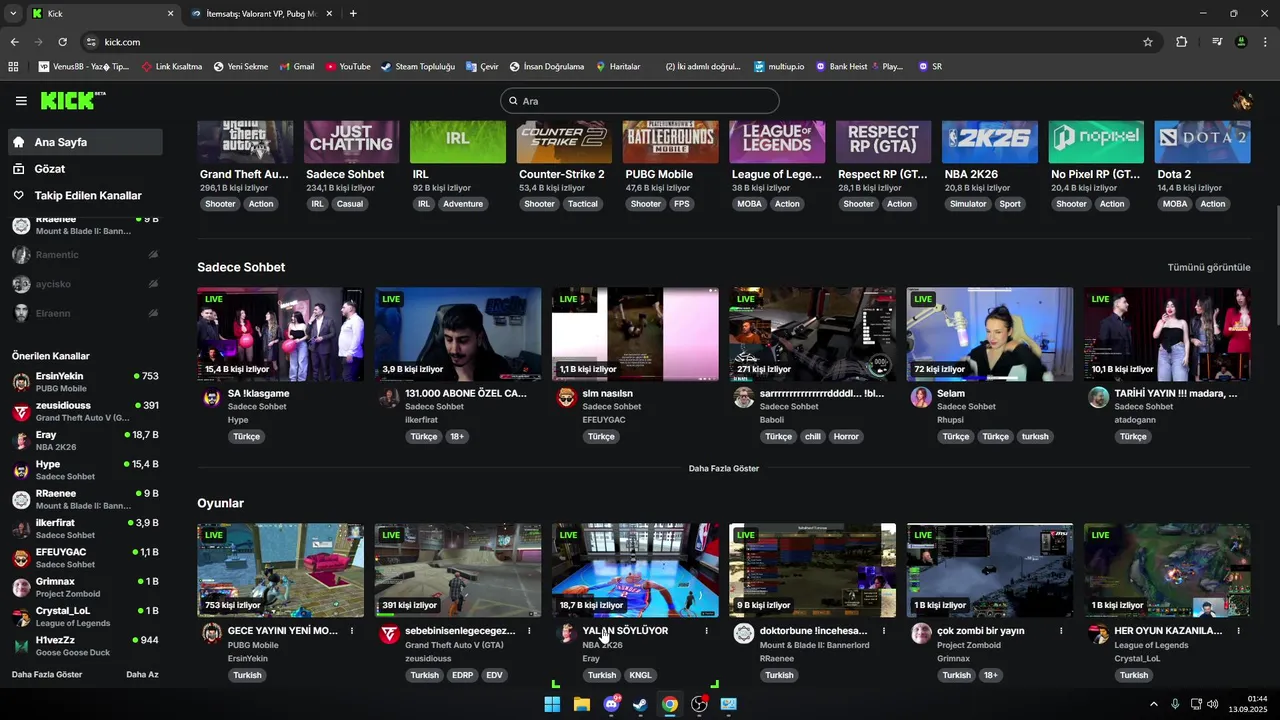Screen dimensions: 1280x720
Task: Switch to İtemsatış Valorant VP tab
Action: (x=260, y=14)
